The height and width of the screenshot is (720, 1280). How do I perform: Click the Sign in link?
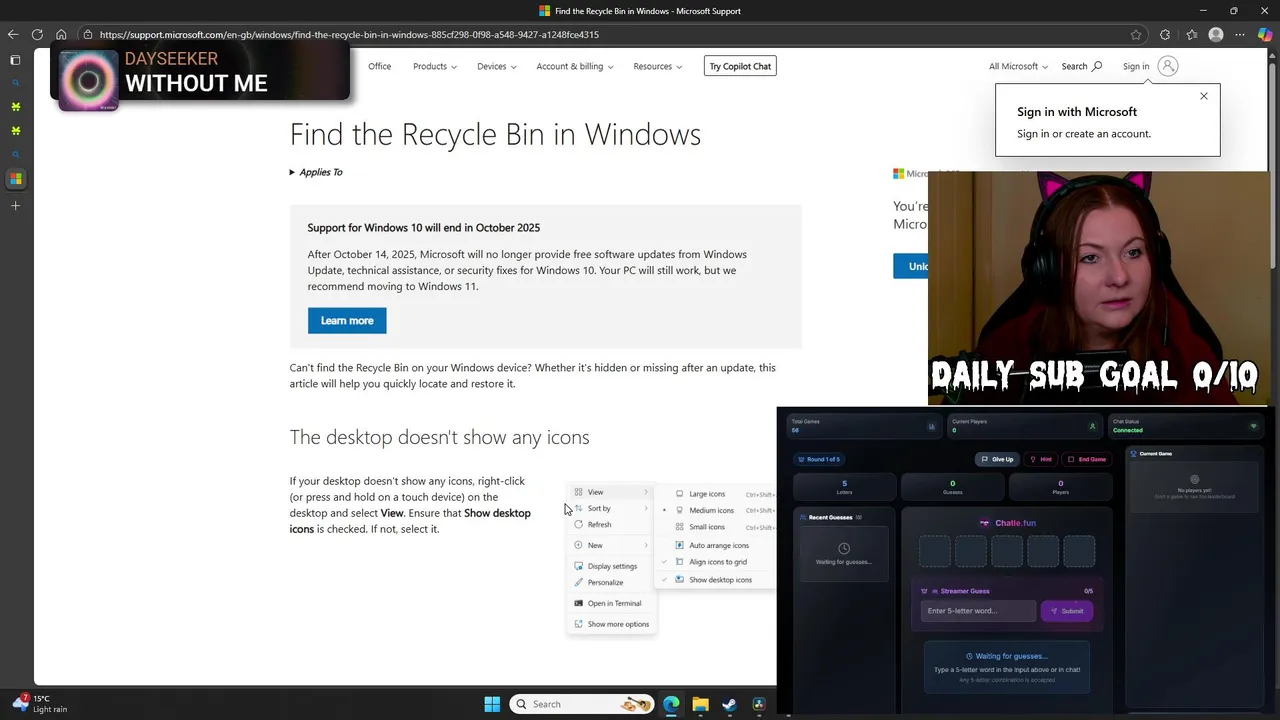click(x=1136, y=66)
